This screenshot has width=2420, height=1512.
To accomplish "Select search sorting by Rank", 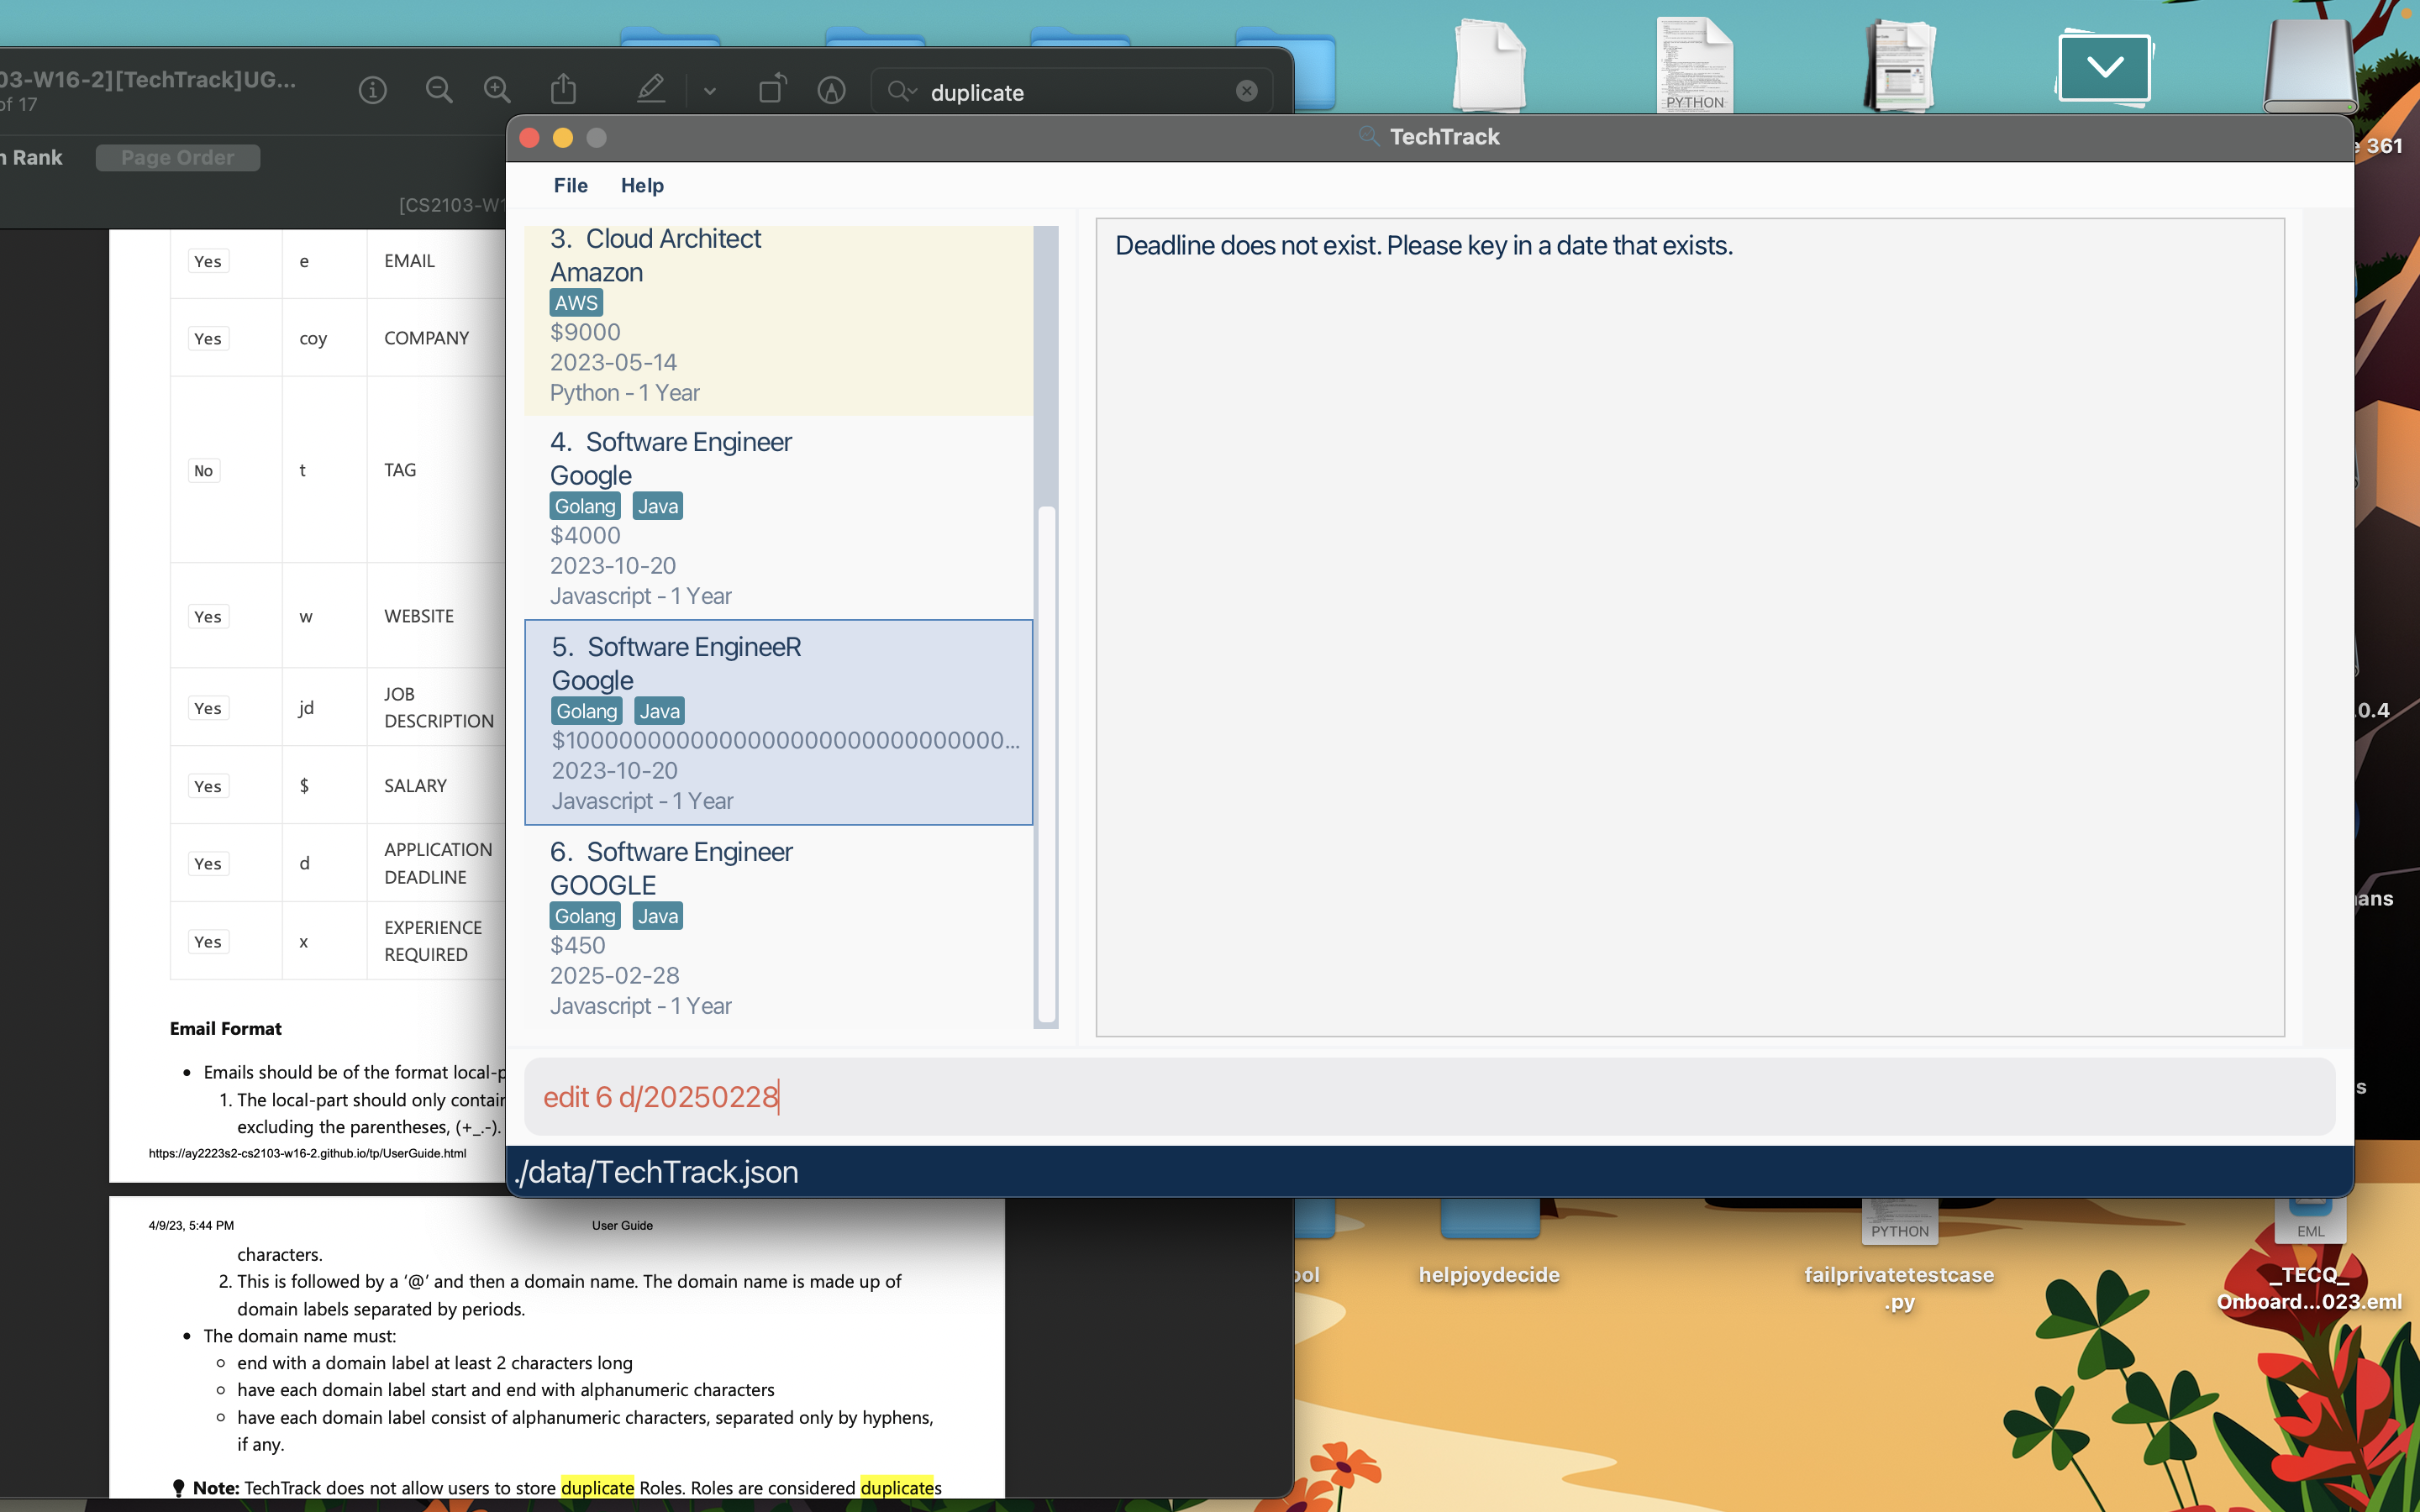I will 36,157.
